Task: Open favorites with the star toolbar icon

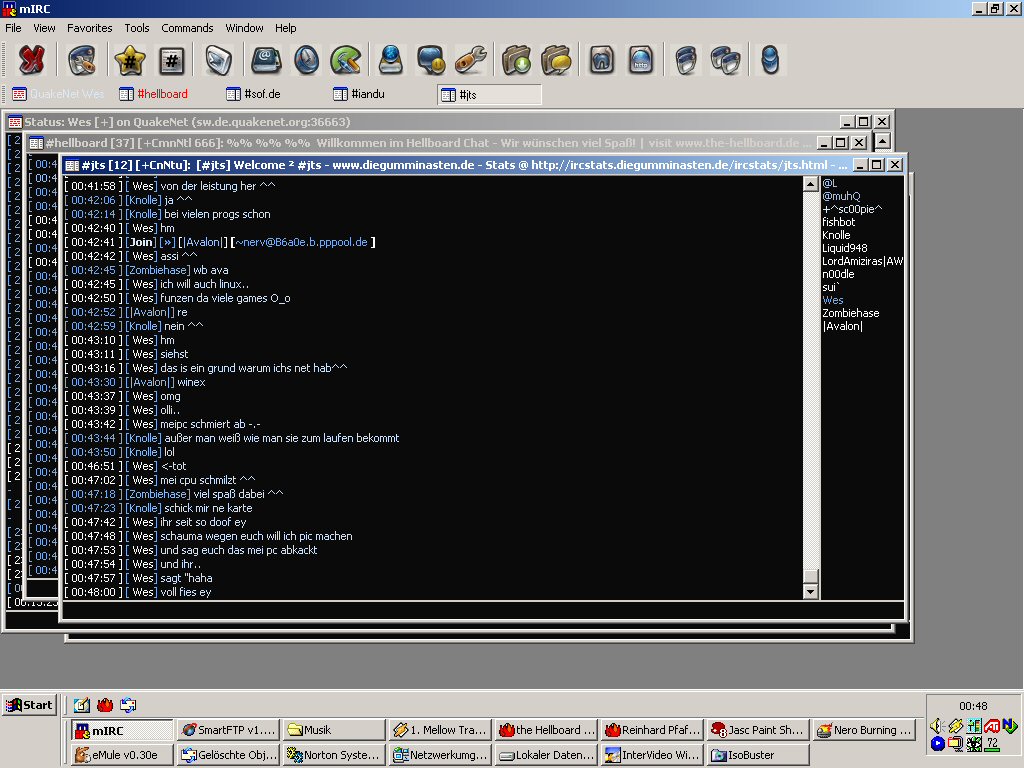Action: [x=129, y=61]
